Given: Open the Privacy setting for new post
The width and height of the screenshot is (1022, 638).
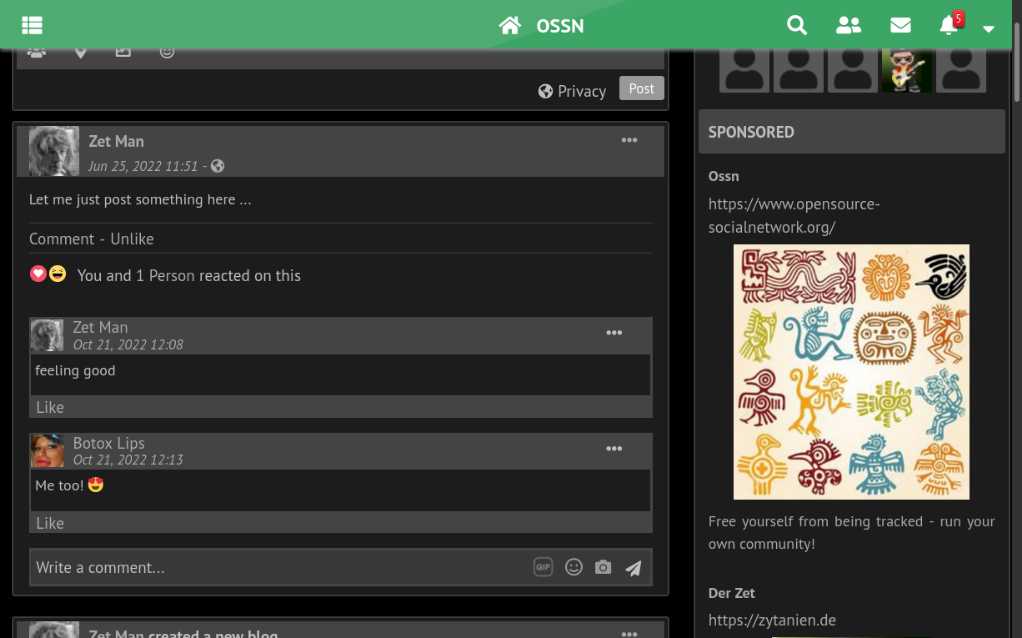Looking at the screenshot, I should point(572,91).
